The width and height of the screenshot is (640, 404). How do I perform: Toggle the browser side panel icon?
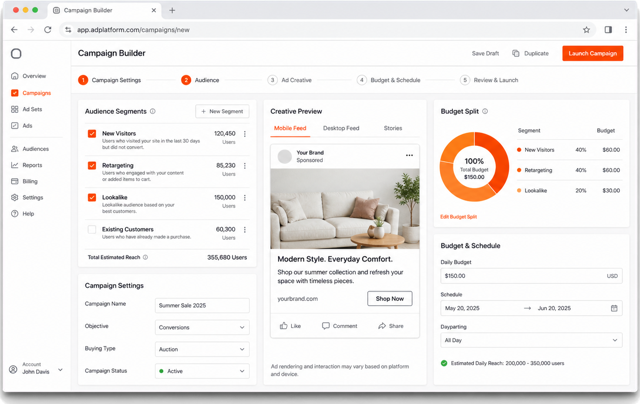[608, 30]
